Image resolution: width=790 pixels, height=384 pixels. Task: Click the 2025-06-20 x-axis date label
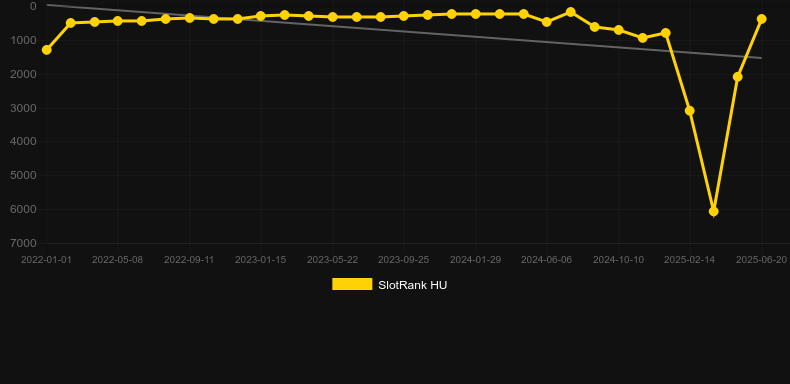click(x=761, y=260)
